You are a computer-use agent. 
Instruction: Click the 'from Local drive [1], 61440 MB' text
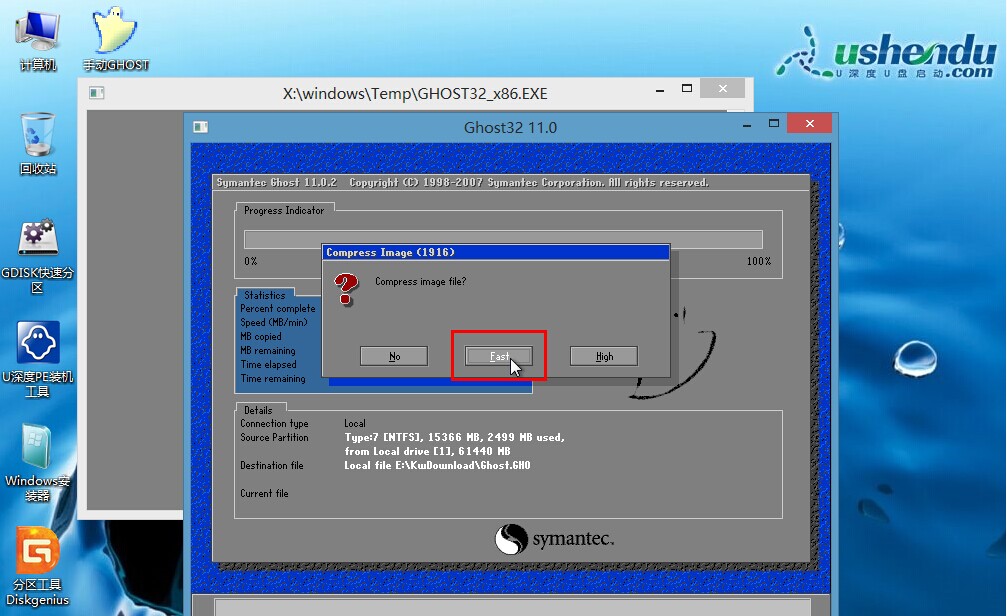coord(427,452)
